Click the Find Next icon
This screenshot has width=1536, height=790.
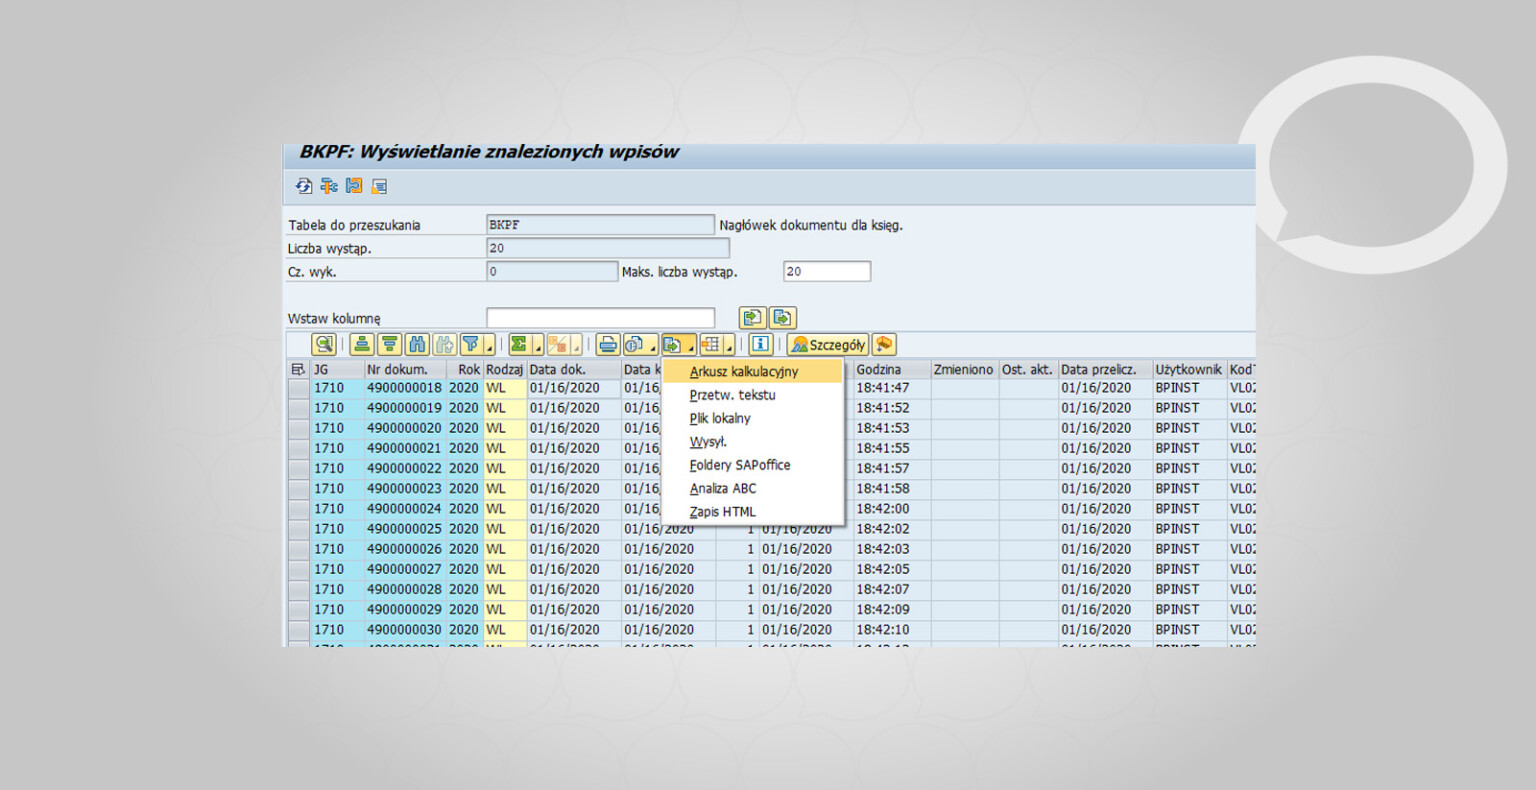pyautogui.click(x=442, y=344)
